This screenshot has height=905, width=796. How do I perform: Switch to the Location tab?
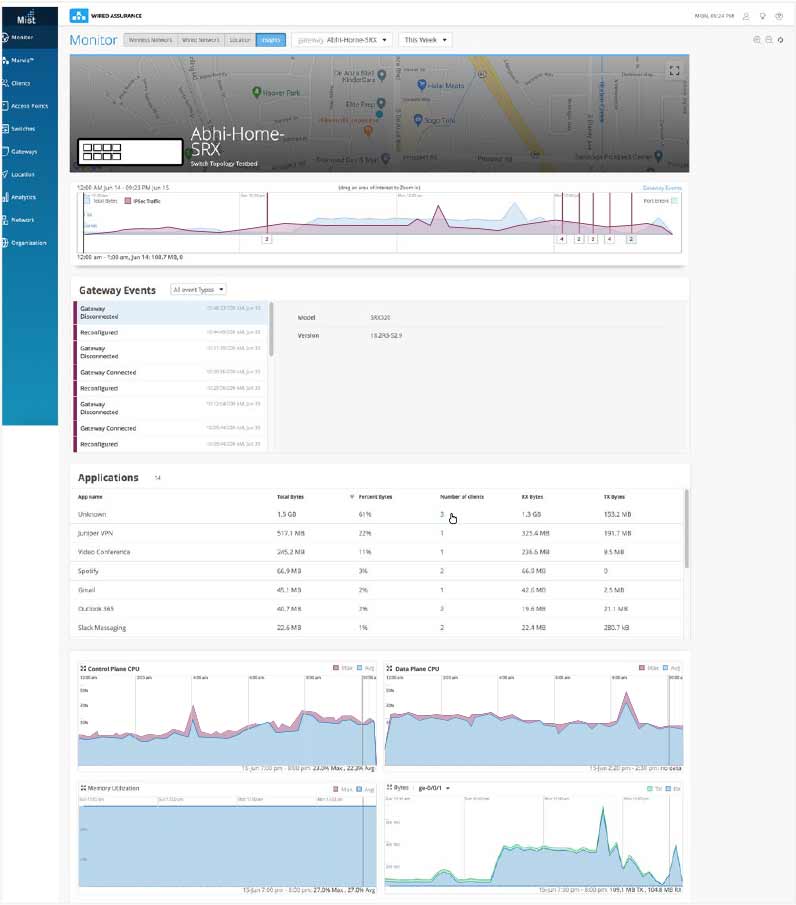pos(239,40)
